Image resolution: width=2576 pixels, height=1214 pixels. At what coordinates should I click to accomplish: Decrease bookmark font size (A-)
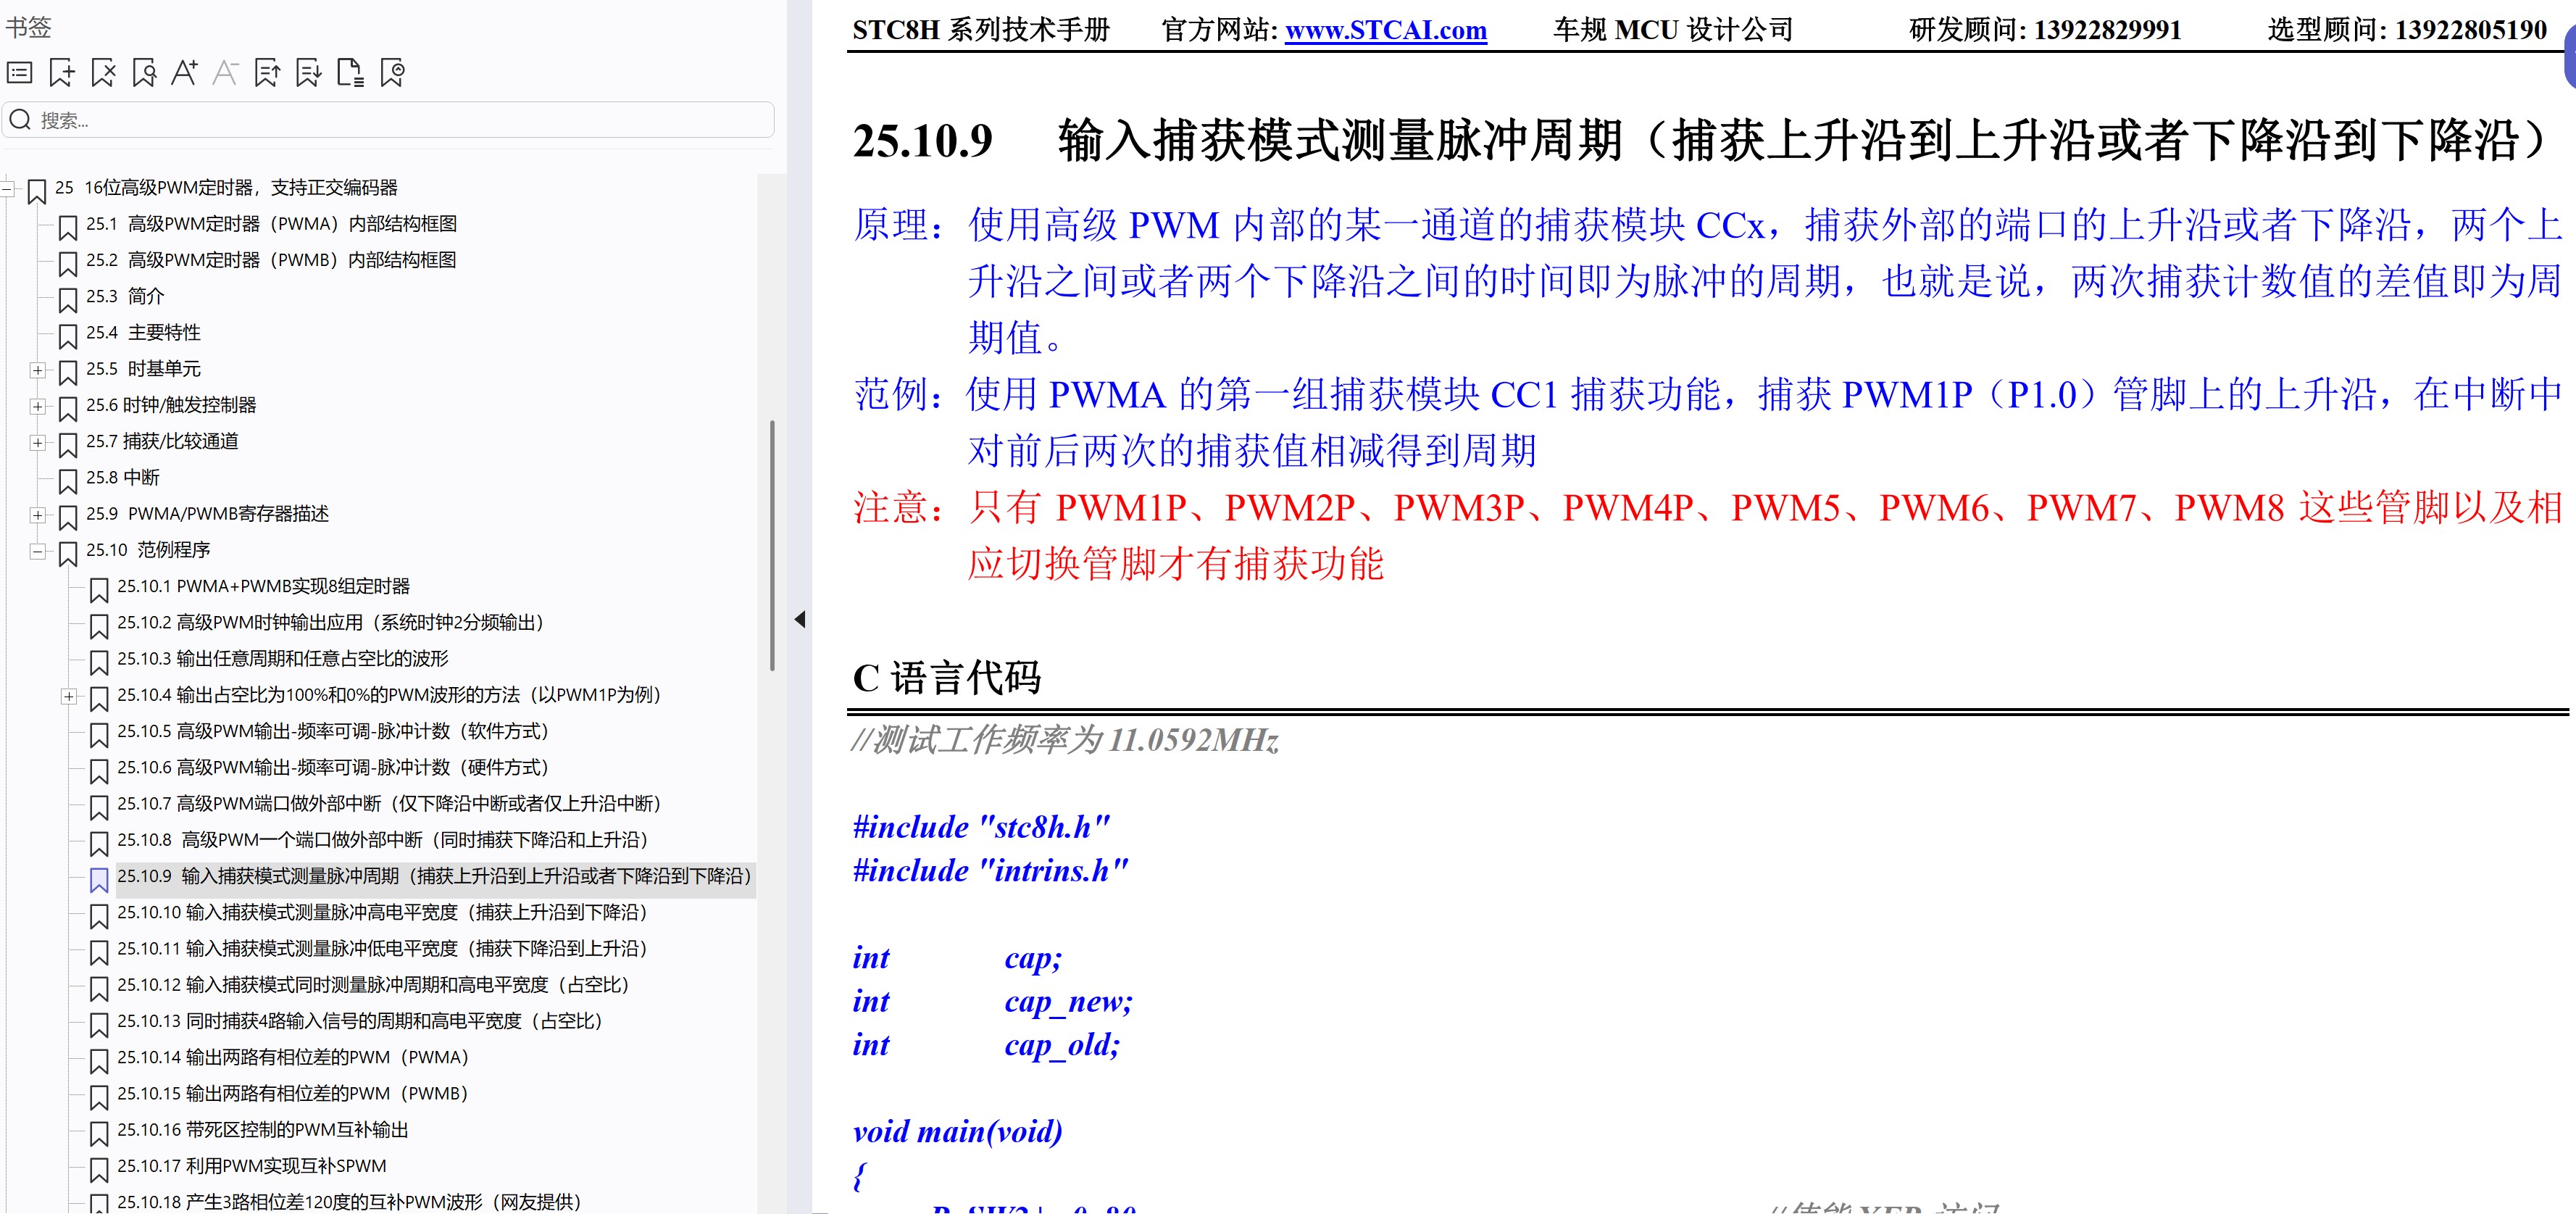coord(226,72)
